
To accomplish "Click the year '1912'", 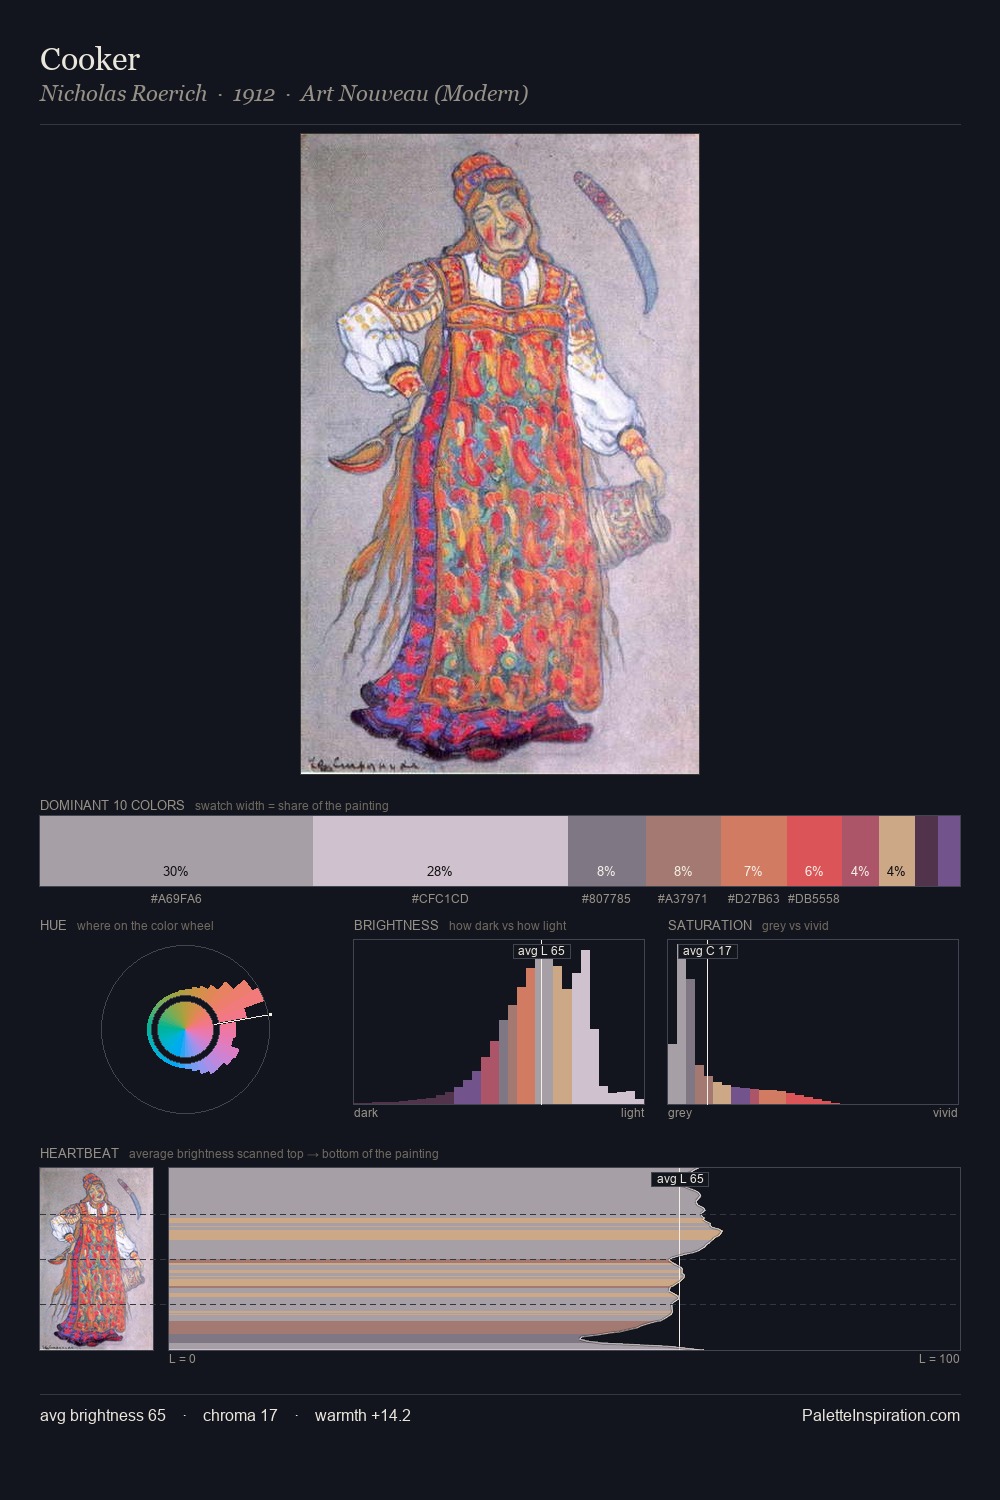I will (254, 94).
